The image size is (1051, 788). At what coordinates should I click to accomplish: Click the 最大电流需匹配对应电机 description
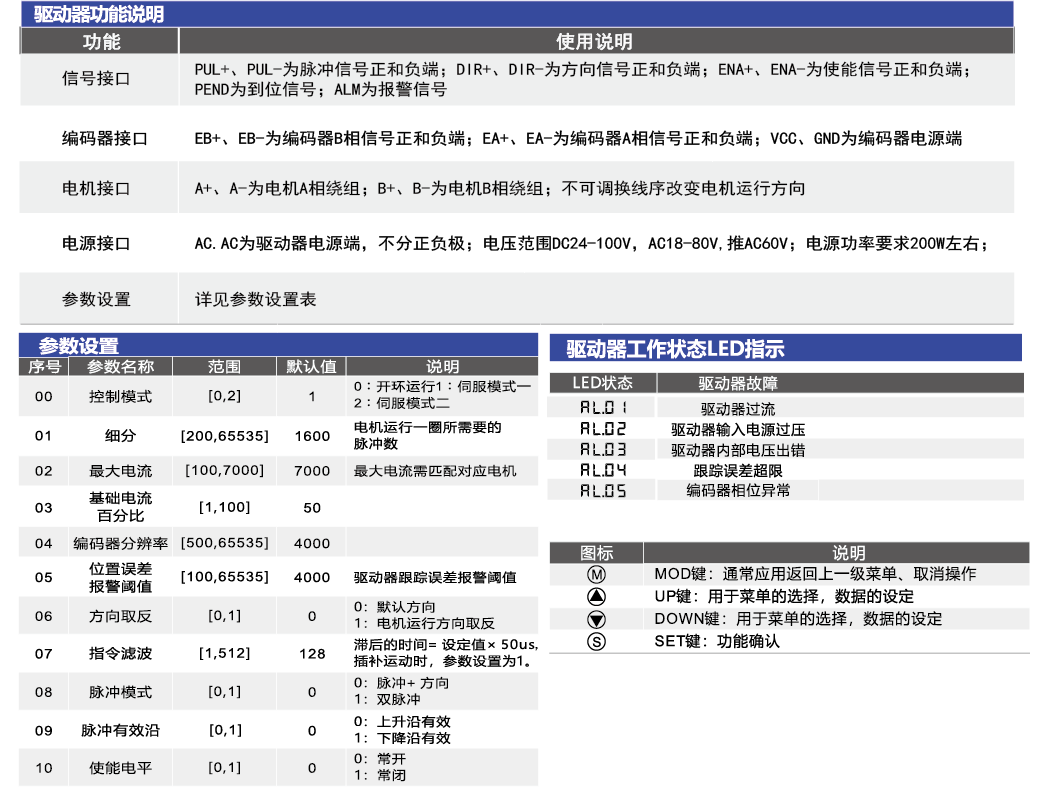point(435,471)
